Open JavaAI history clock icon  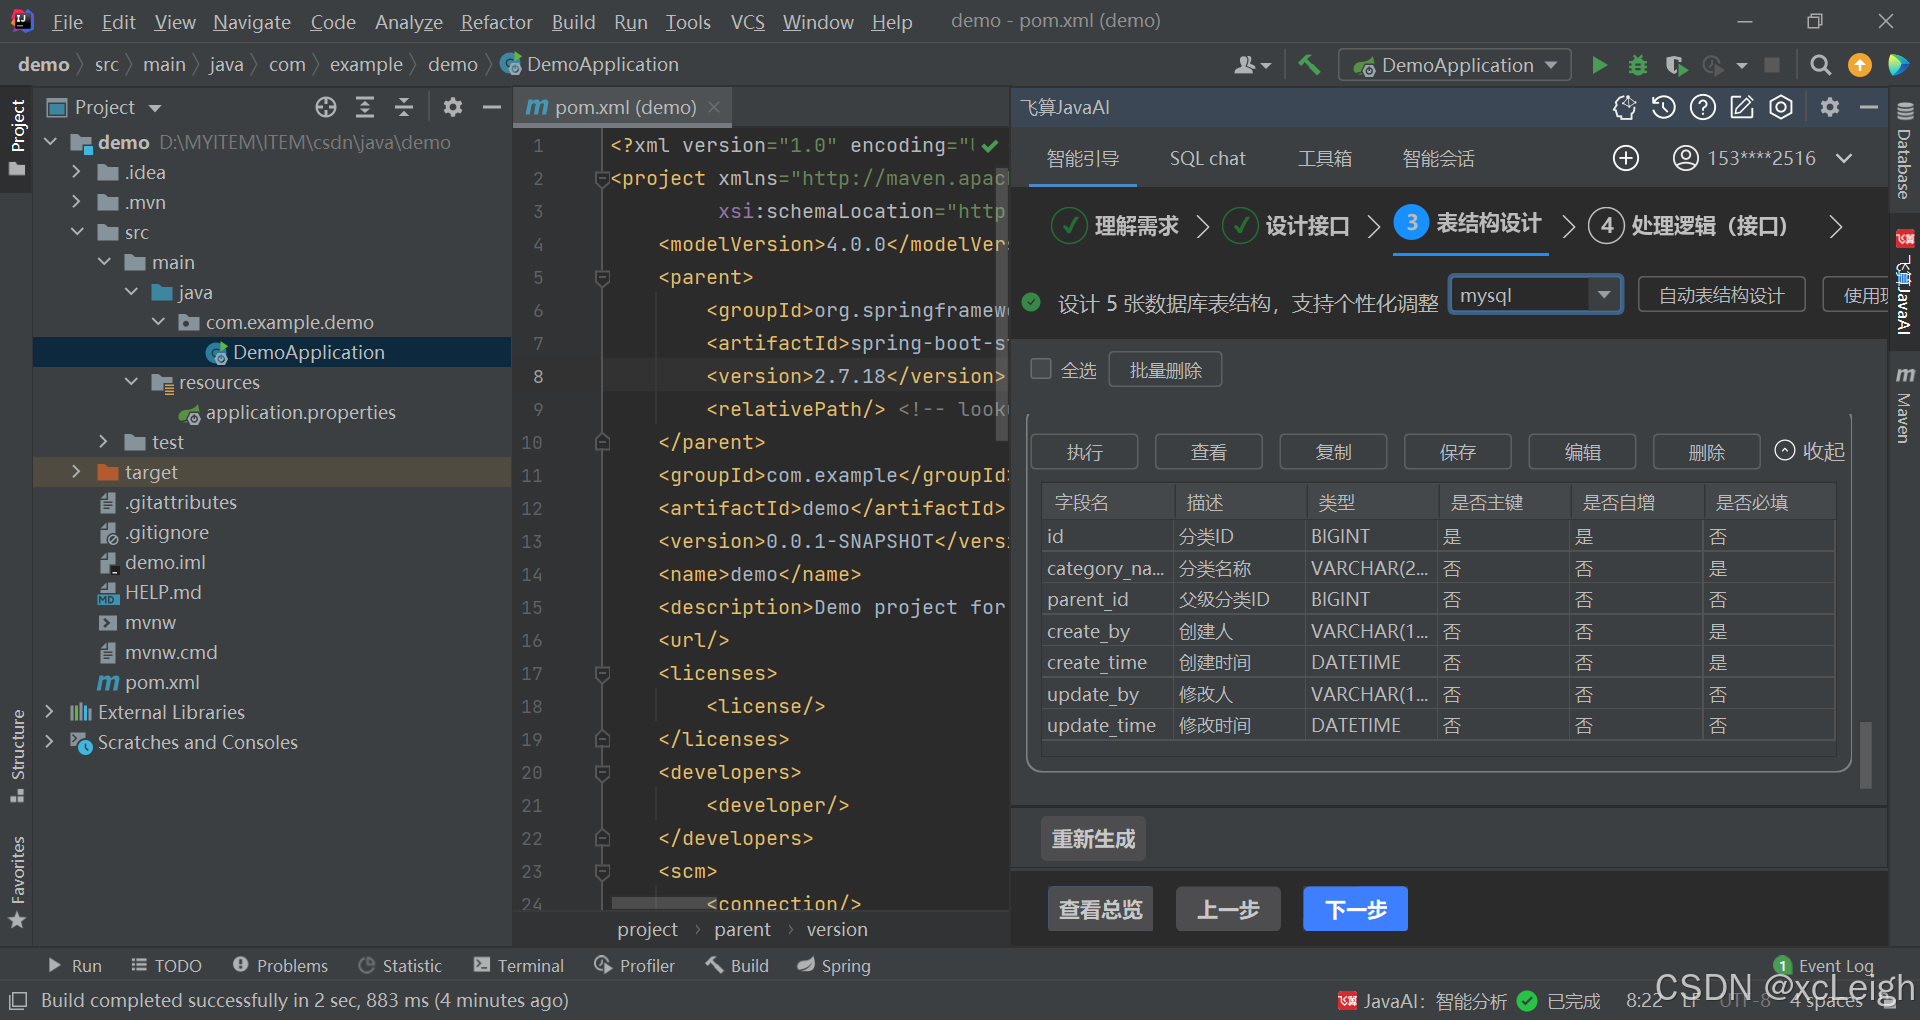click(1664, 107)
